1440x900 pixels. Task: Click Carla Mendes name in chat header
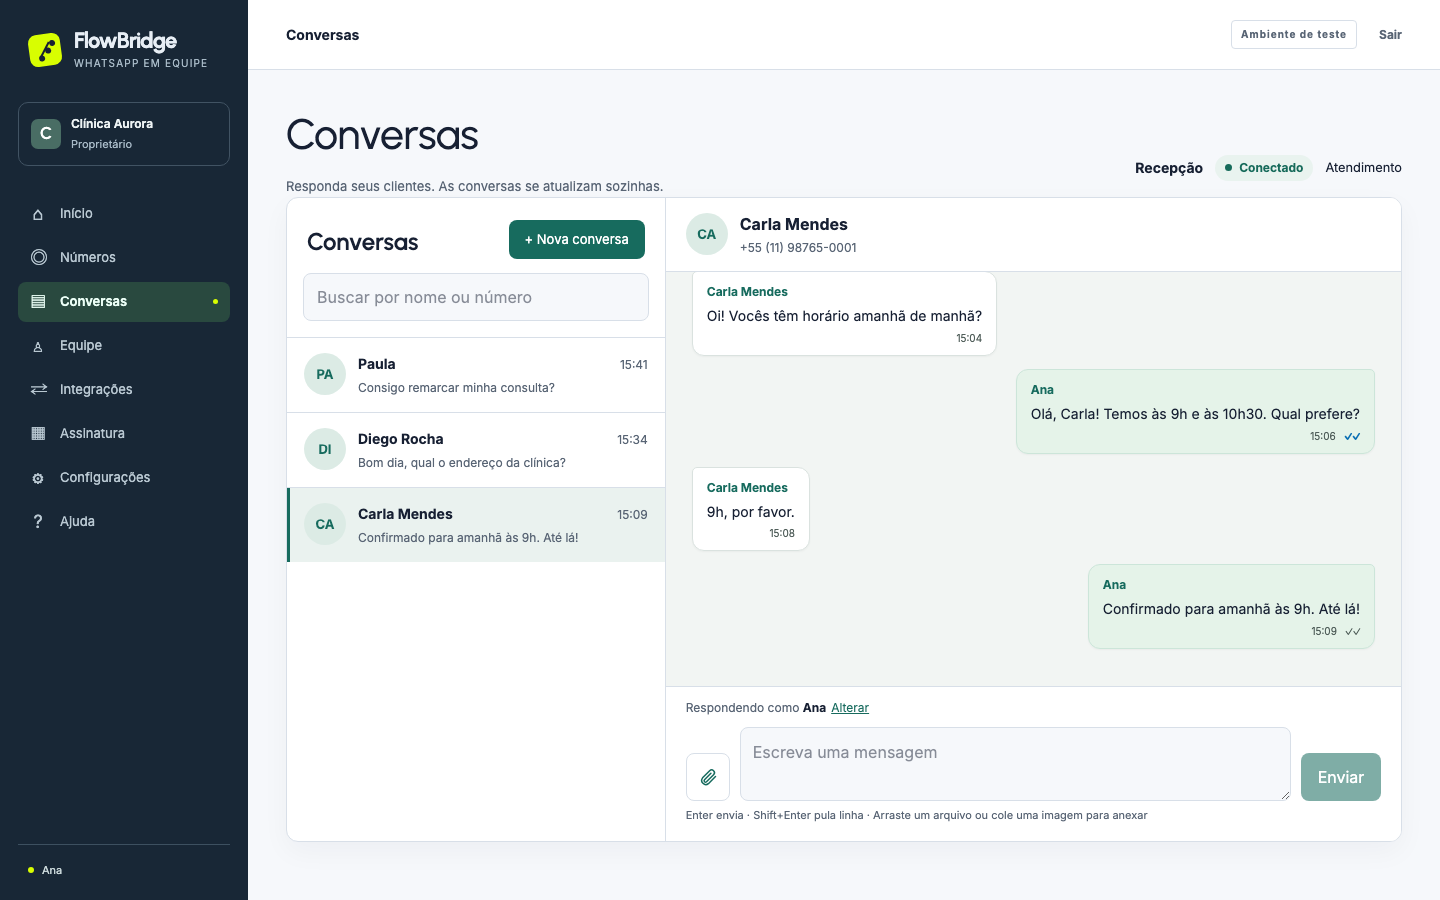click(x=794, y=224)
